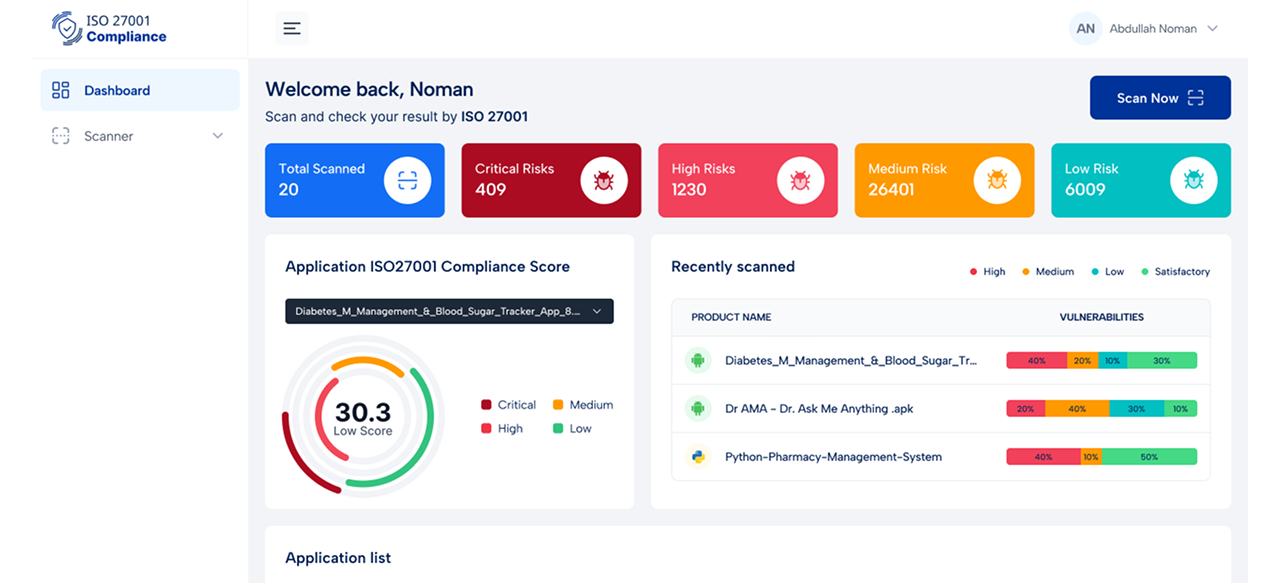Viewport: 1280px width, 583px height.
Task: Click the 30.3 Low Score gauge
Action: 362,417
